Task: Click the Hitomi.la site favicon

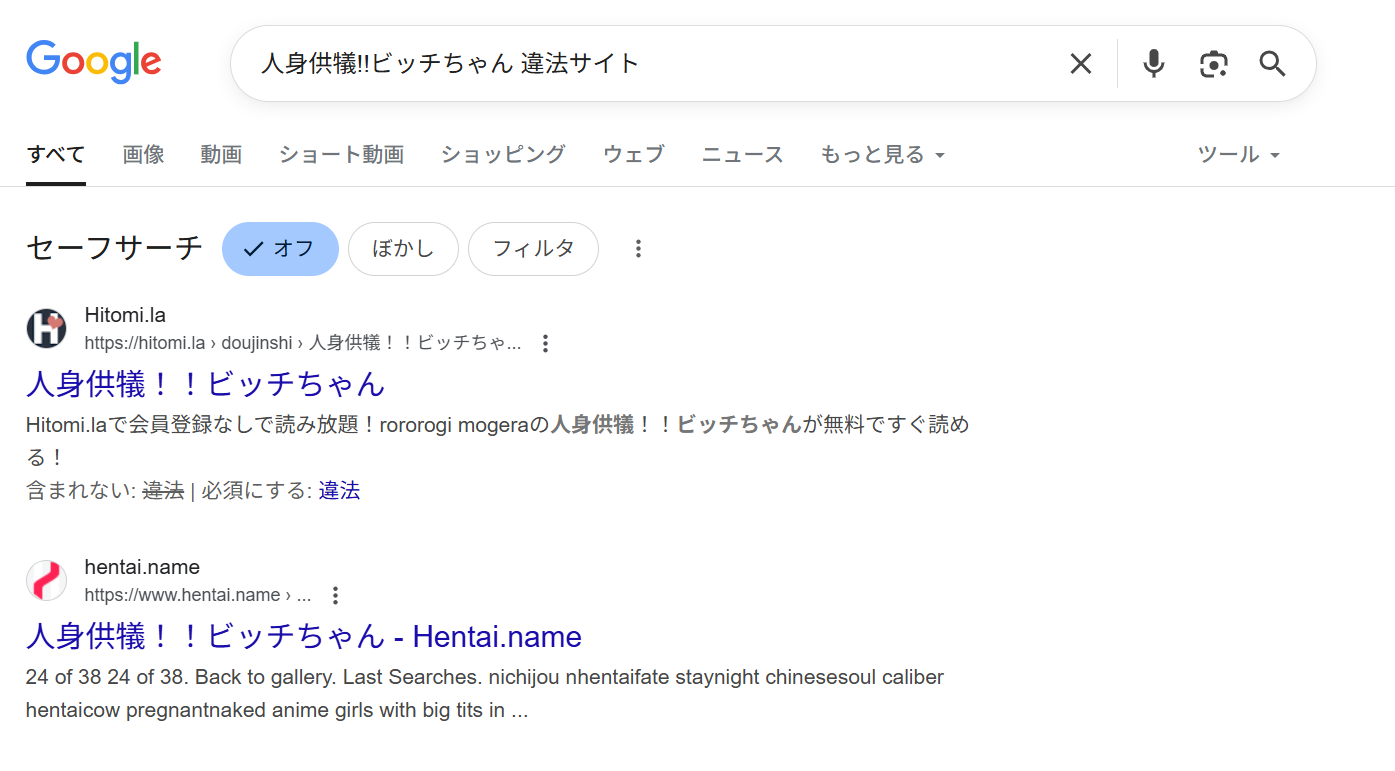Action: [46, 328]
